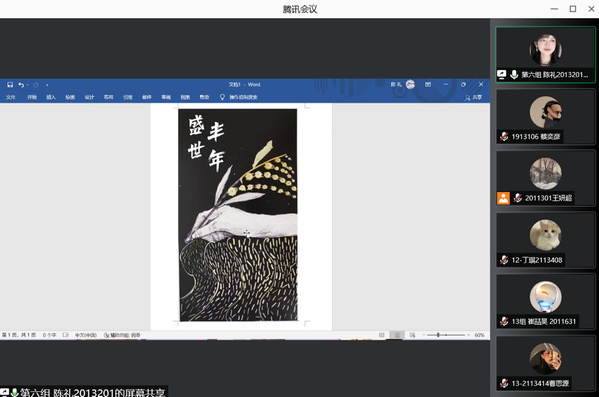This screenshot has width=599, height=397.
Task: Open the 60% zoom level dialog
Action: click(479, 335)
